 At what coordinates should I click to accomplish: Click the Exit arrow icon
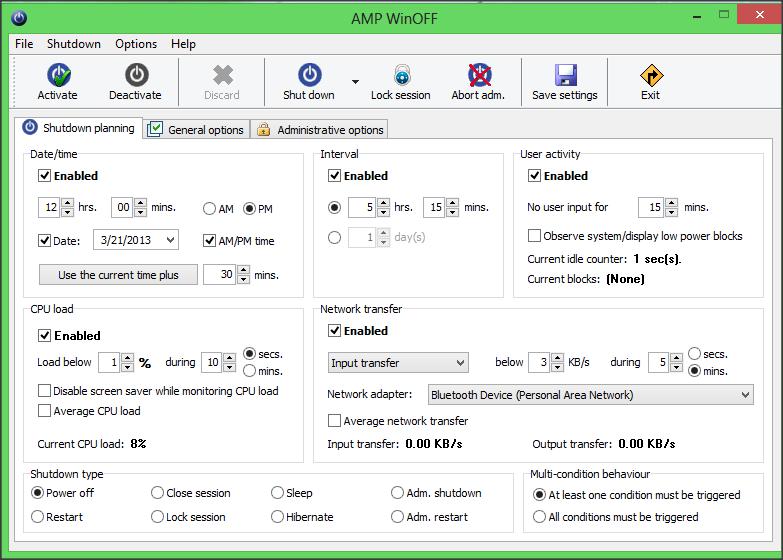[x=651, y=75]
